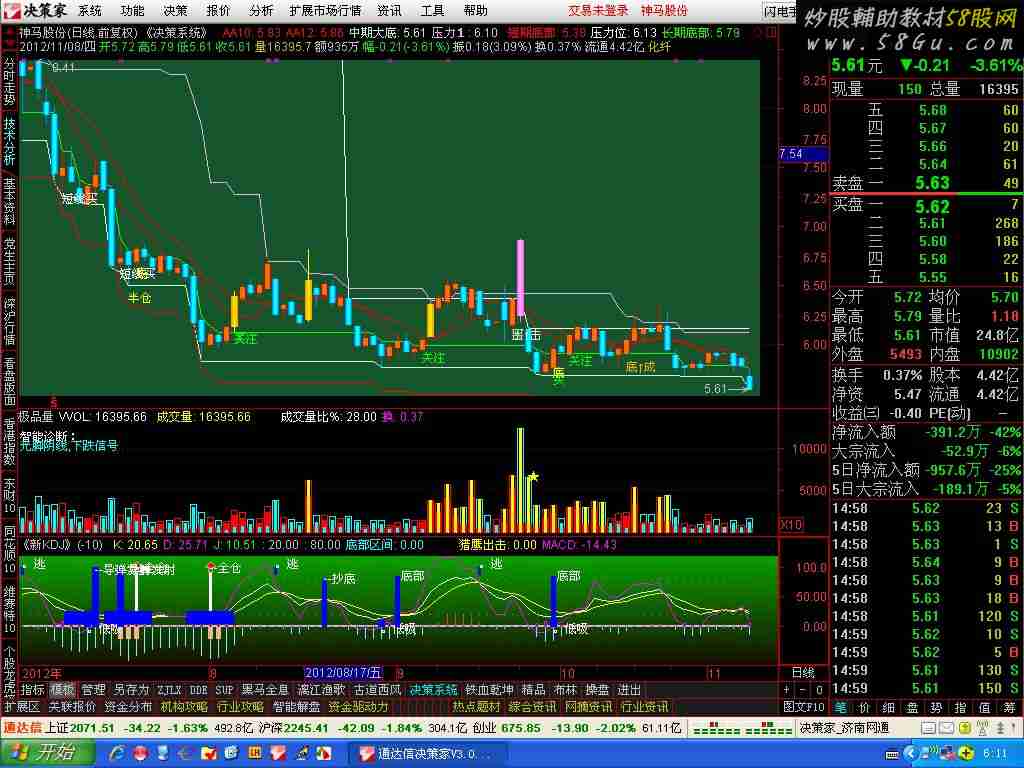Open the 热点题材 news tab
Image resolution: width=1024 pixels, height=768 pixels.
476,707
